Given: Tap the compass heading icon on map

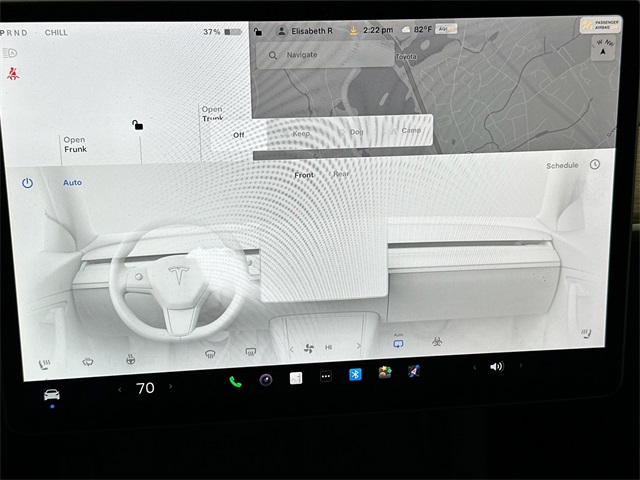Looking at the screenshot, I should pos(603,48).
